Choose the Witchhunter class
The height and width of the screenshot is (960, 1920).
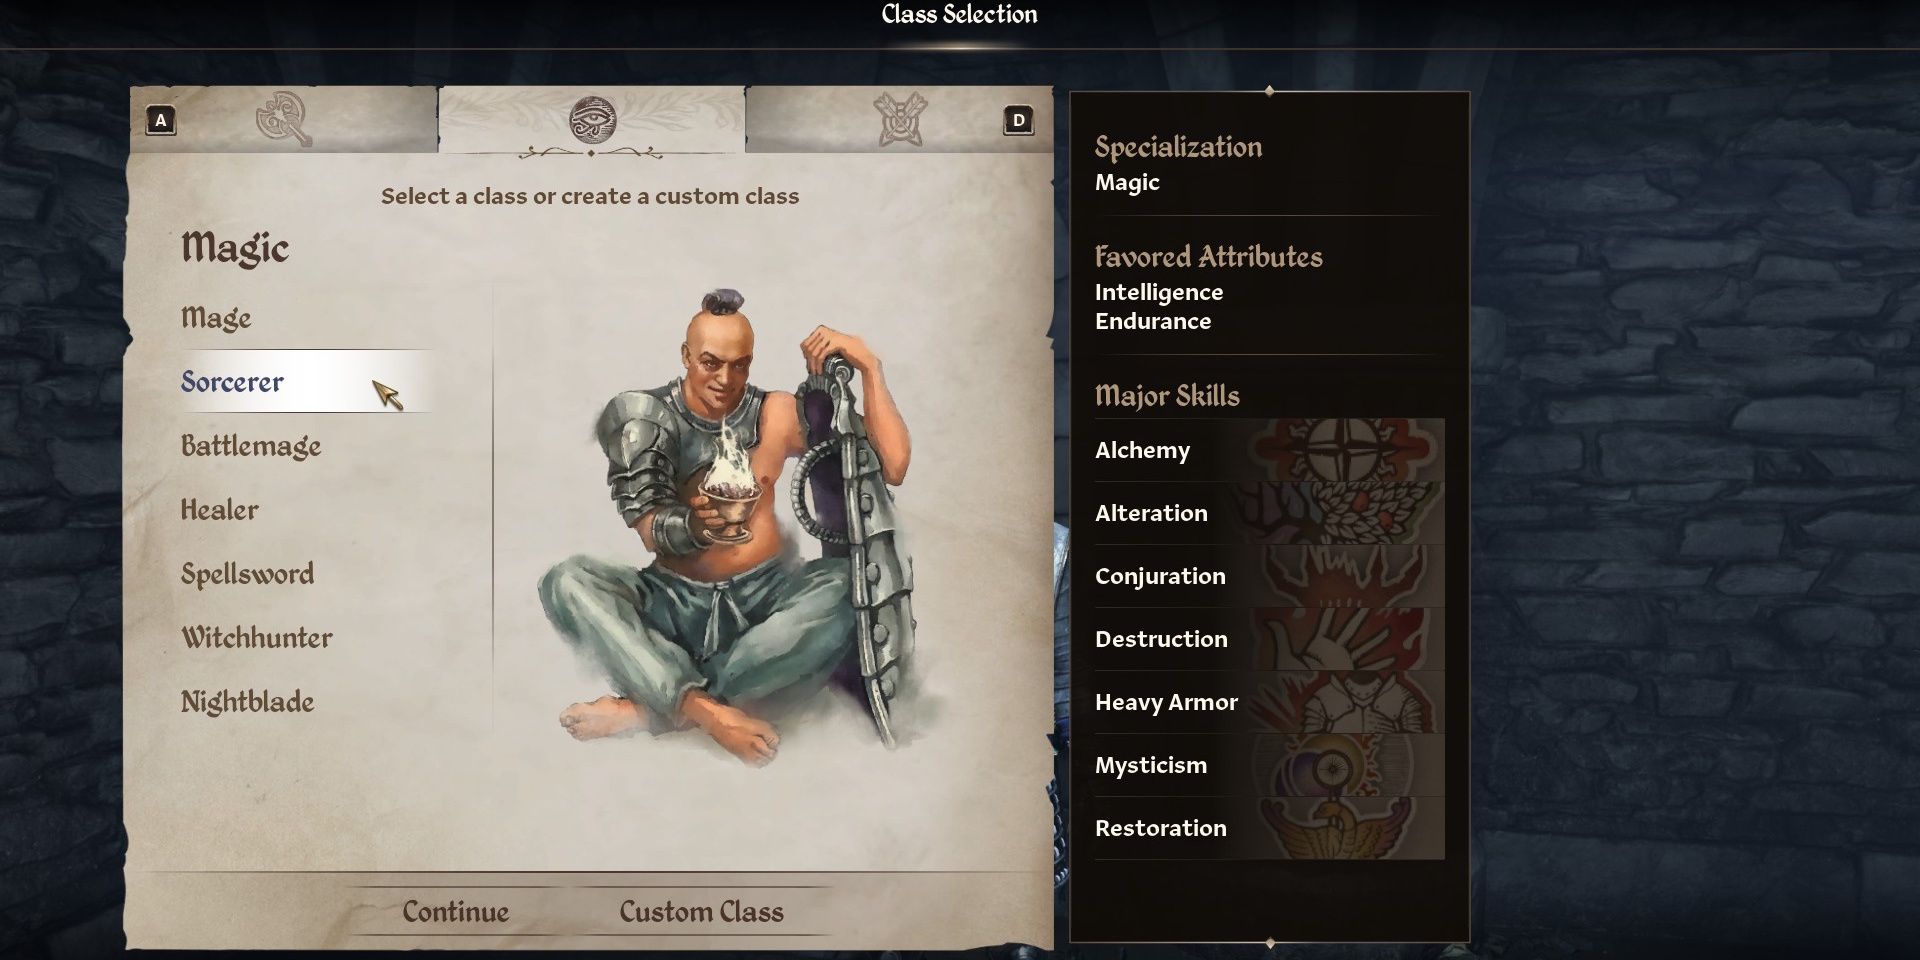257,638
